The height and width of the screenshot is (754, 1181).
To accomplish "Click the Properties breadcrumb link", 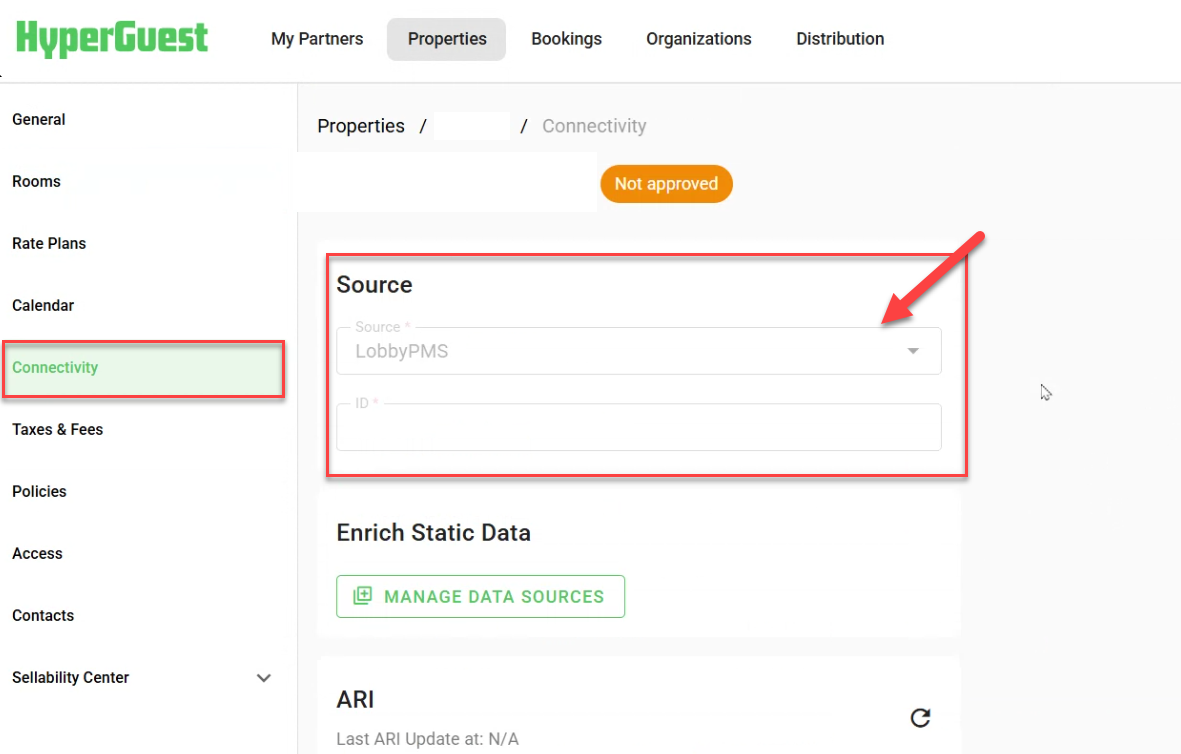I will pyautogui.click(x=361, y=126).
